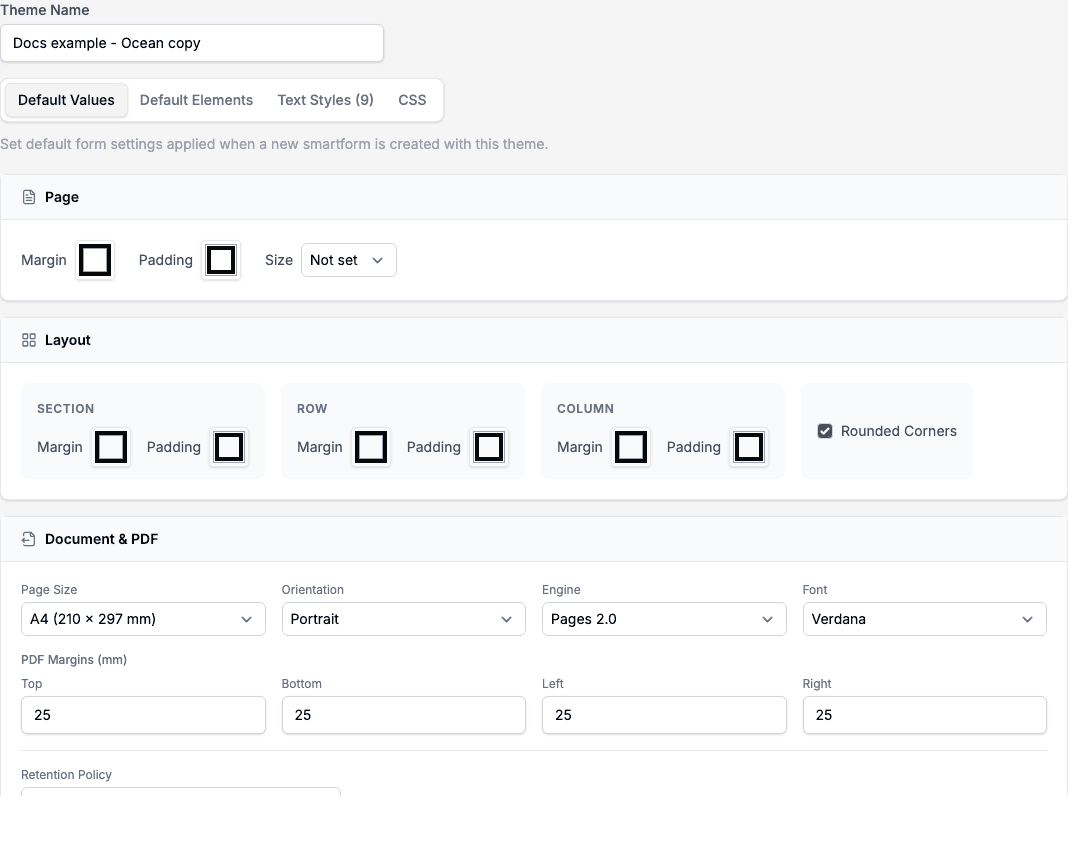The height and width of the screenshot is (842, 1068).
Task: Click the Page section document icon
Action: [29, 198]
